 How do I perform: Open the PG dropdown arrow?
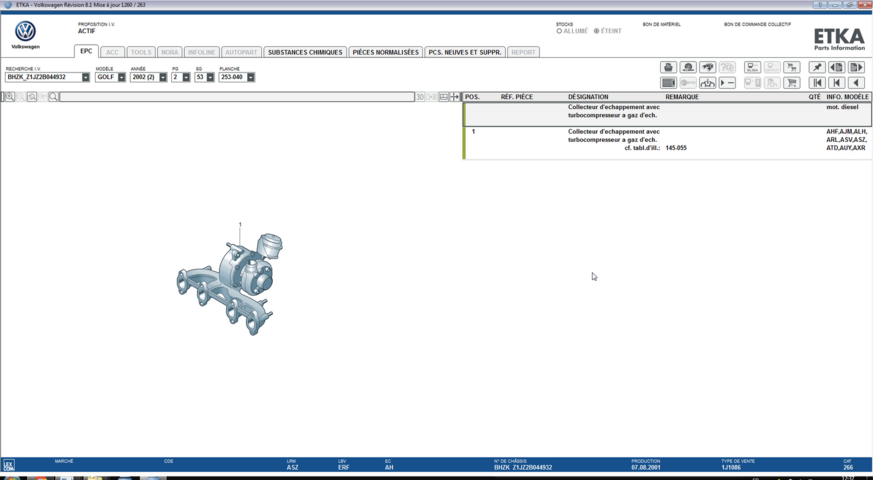pos(186,77)
